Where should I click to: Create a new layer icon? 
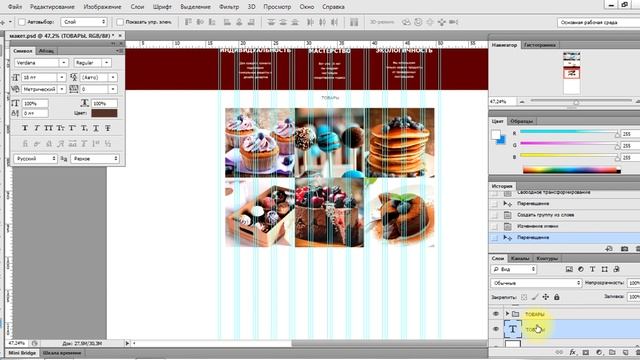click(x=625, y=352)
